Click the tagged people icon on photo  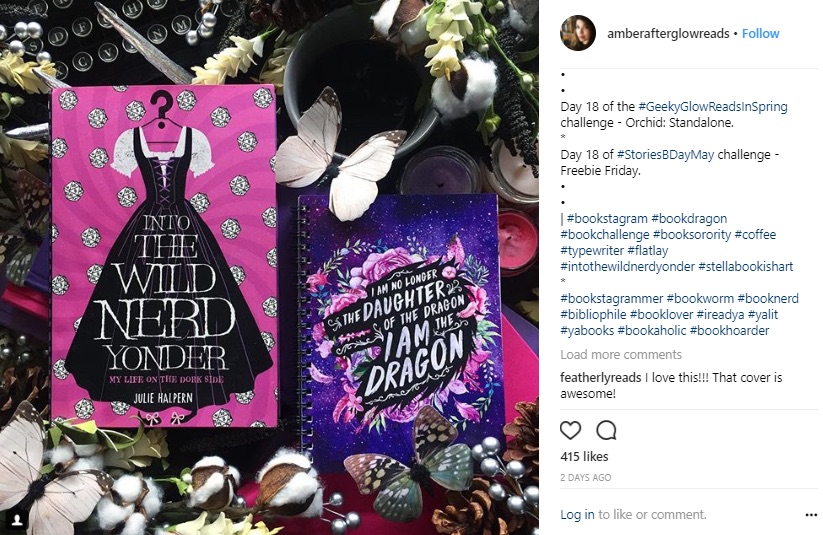tap(17, 519)
